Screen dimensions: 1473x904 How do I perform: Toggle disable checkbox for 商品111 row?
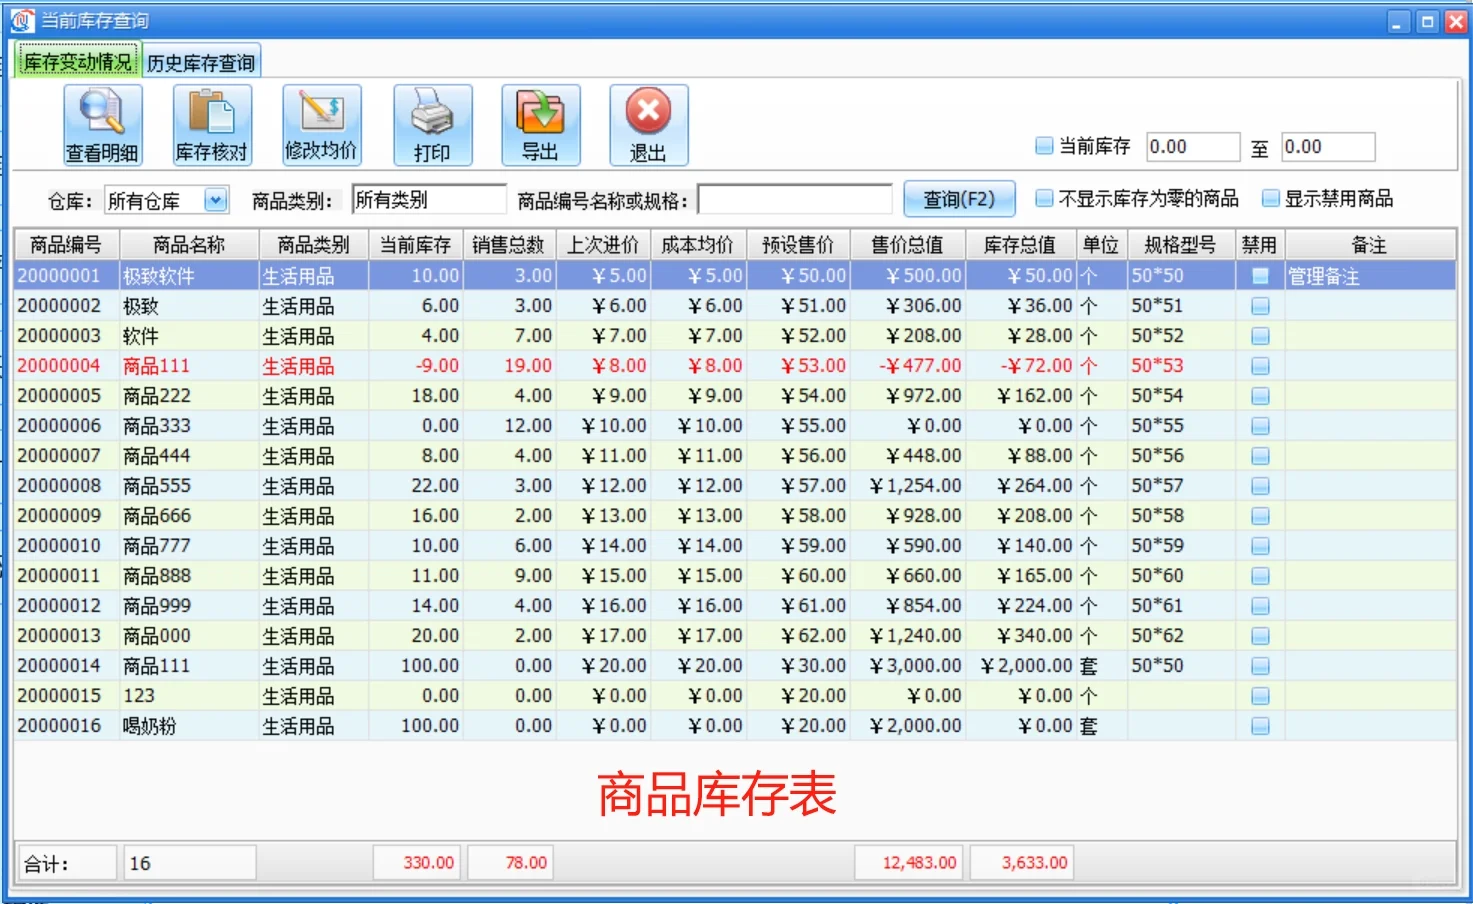point(1259,366)
